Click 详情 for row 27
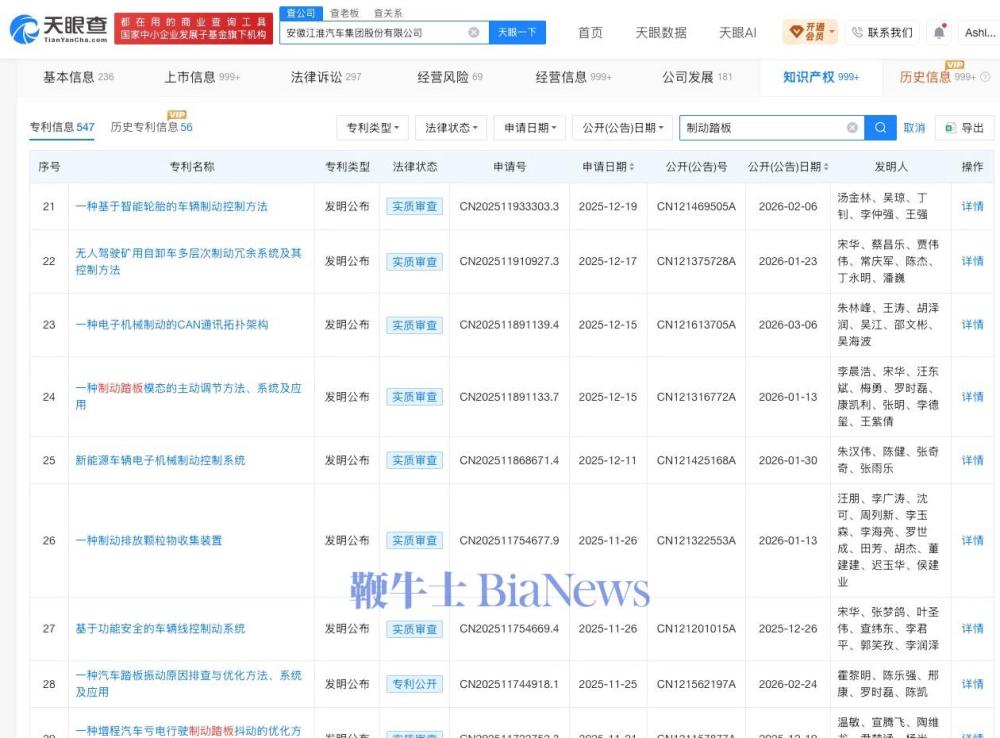 (972, 628)
